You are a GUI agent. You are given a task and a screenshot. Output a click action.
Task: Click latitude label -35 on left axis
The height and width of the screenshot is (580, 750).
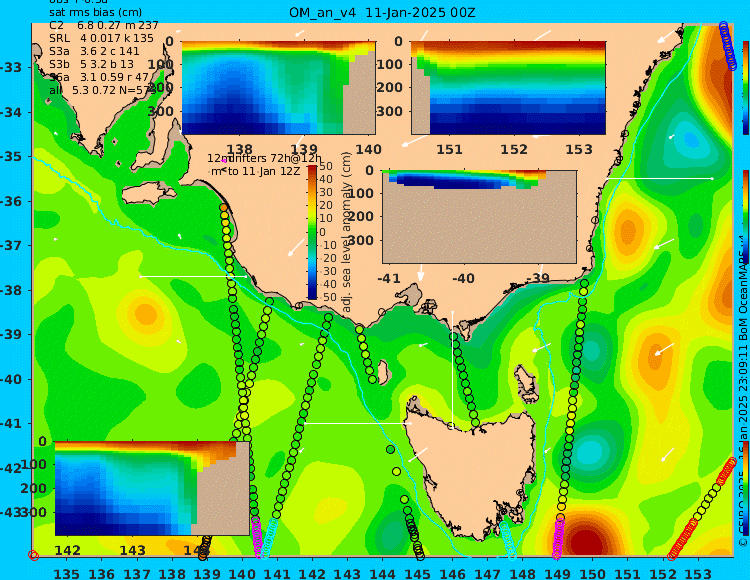(x=11, y=156)
